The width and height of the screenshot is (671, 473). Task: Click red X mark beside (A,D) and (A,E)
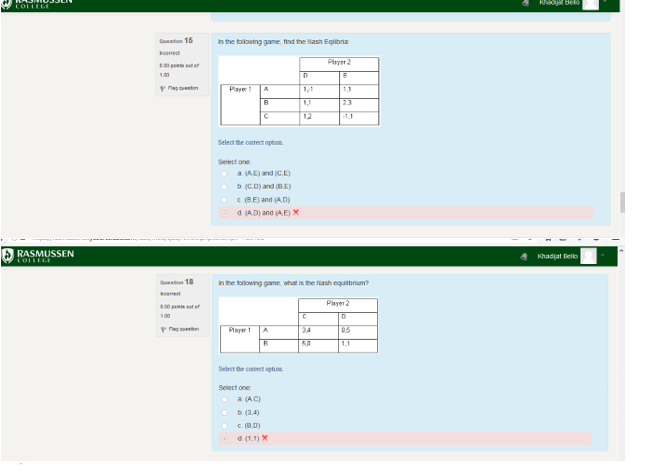click(x=296, y=212)
